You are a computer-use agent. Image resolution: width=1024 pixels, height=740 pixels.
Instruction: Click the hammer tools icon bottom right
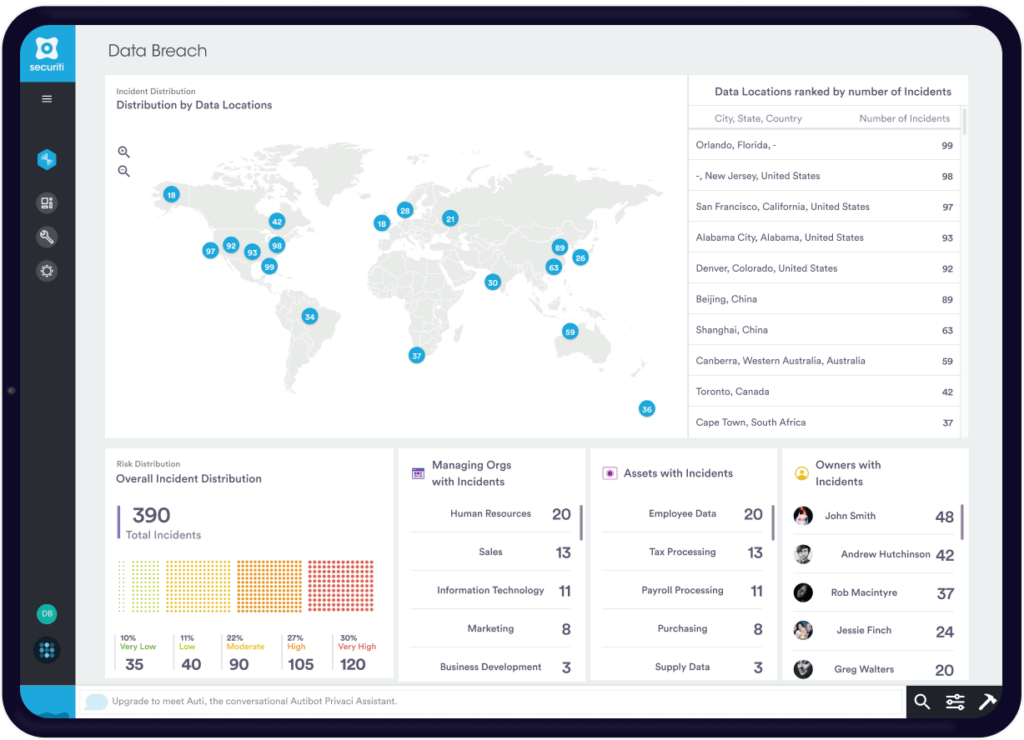(988, 701)
